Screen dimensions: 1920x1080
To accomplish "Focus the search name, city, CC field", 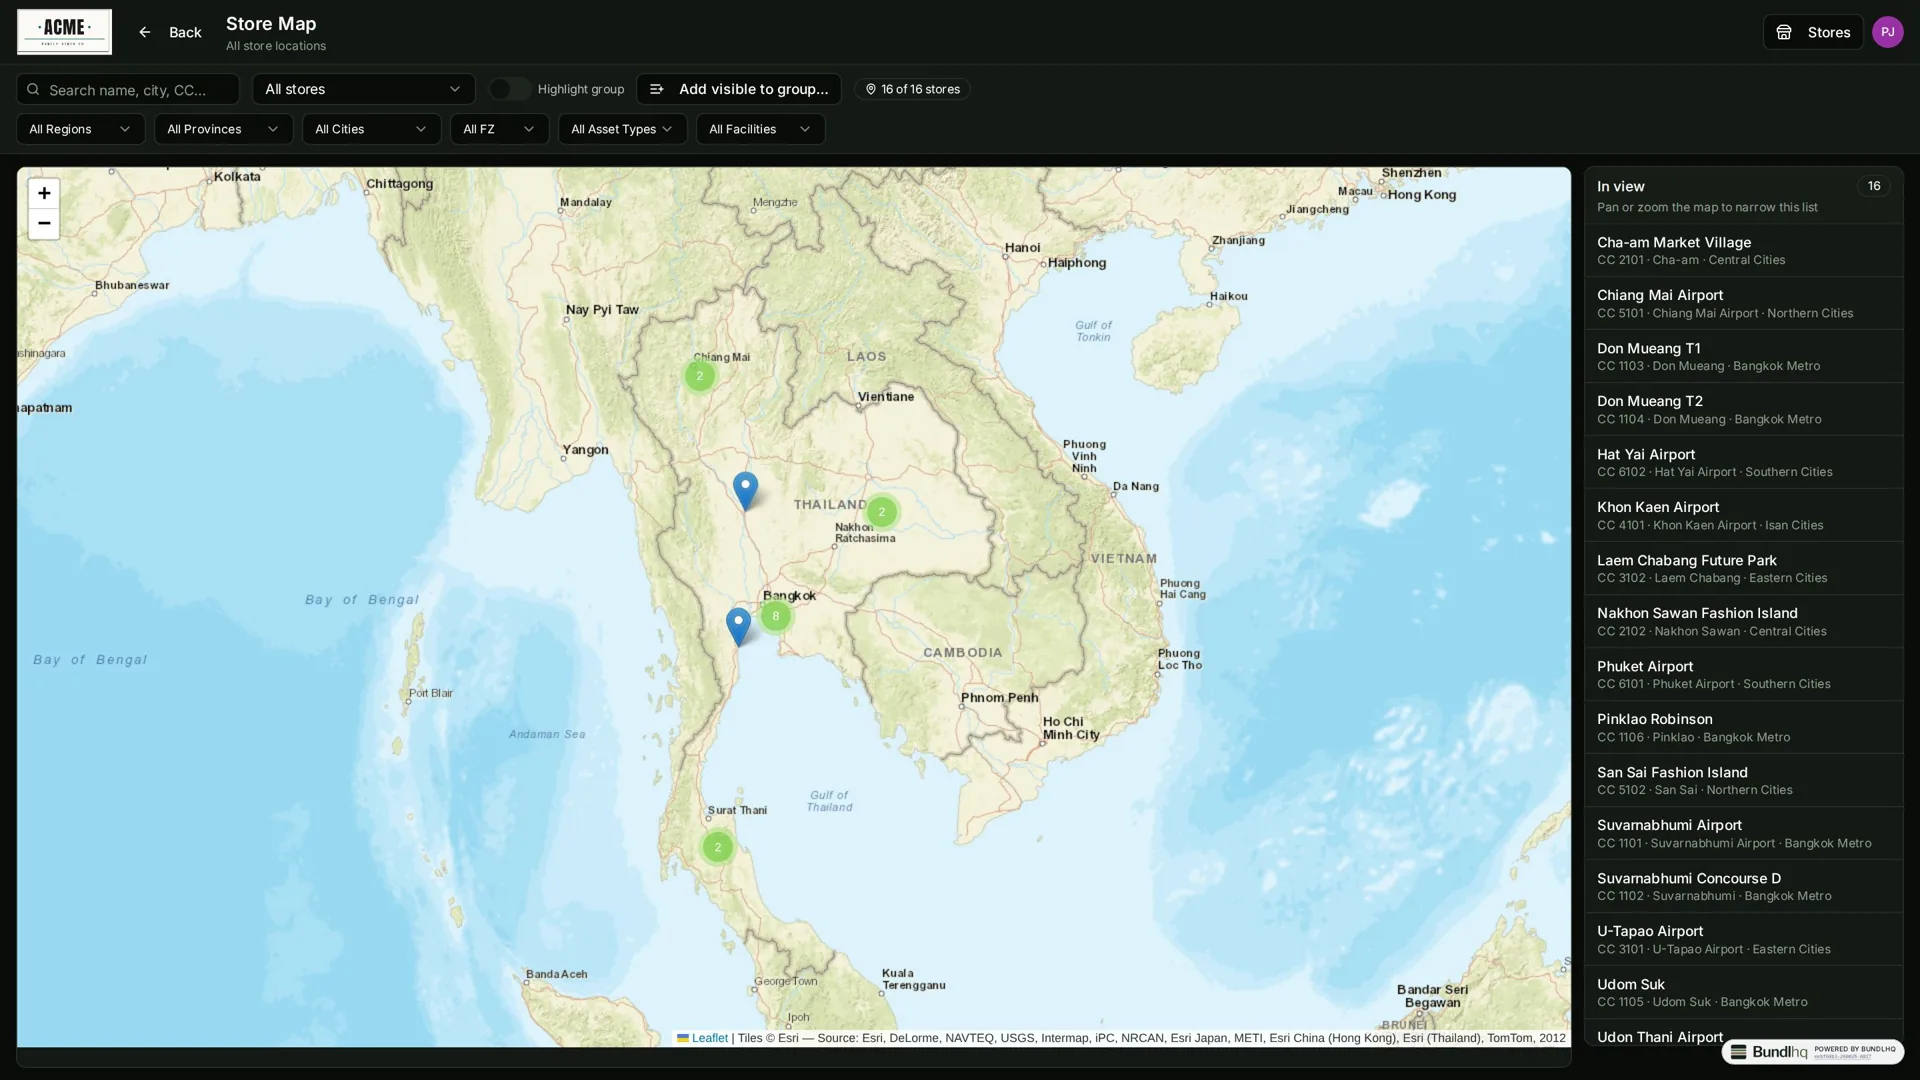I will tap(128, 89).
